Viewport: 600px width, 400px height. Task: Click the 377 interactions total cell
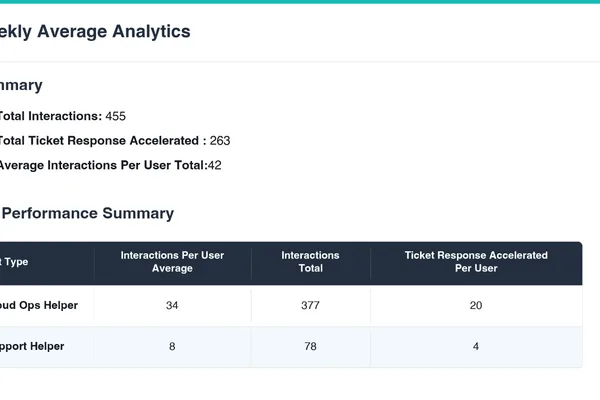click(310, 305)
